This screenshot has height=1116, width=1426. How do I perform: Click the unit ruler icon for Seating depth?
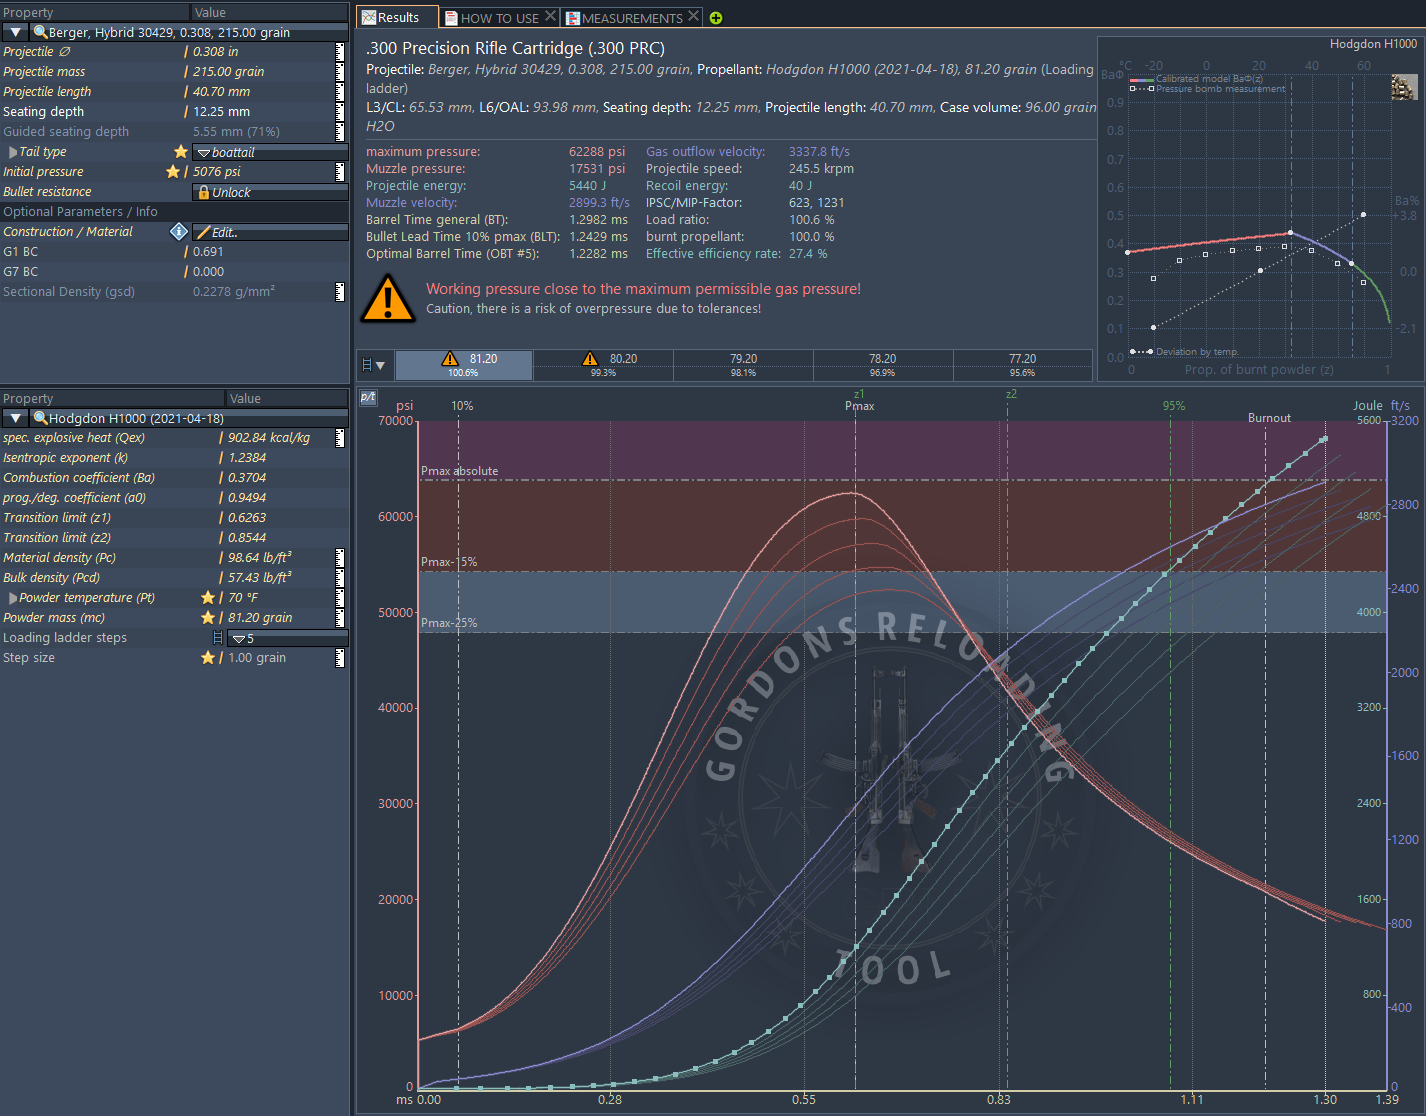pos(340,112)
